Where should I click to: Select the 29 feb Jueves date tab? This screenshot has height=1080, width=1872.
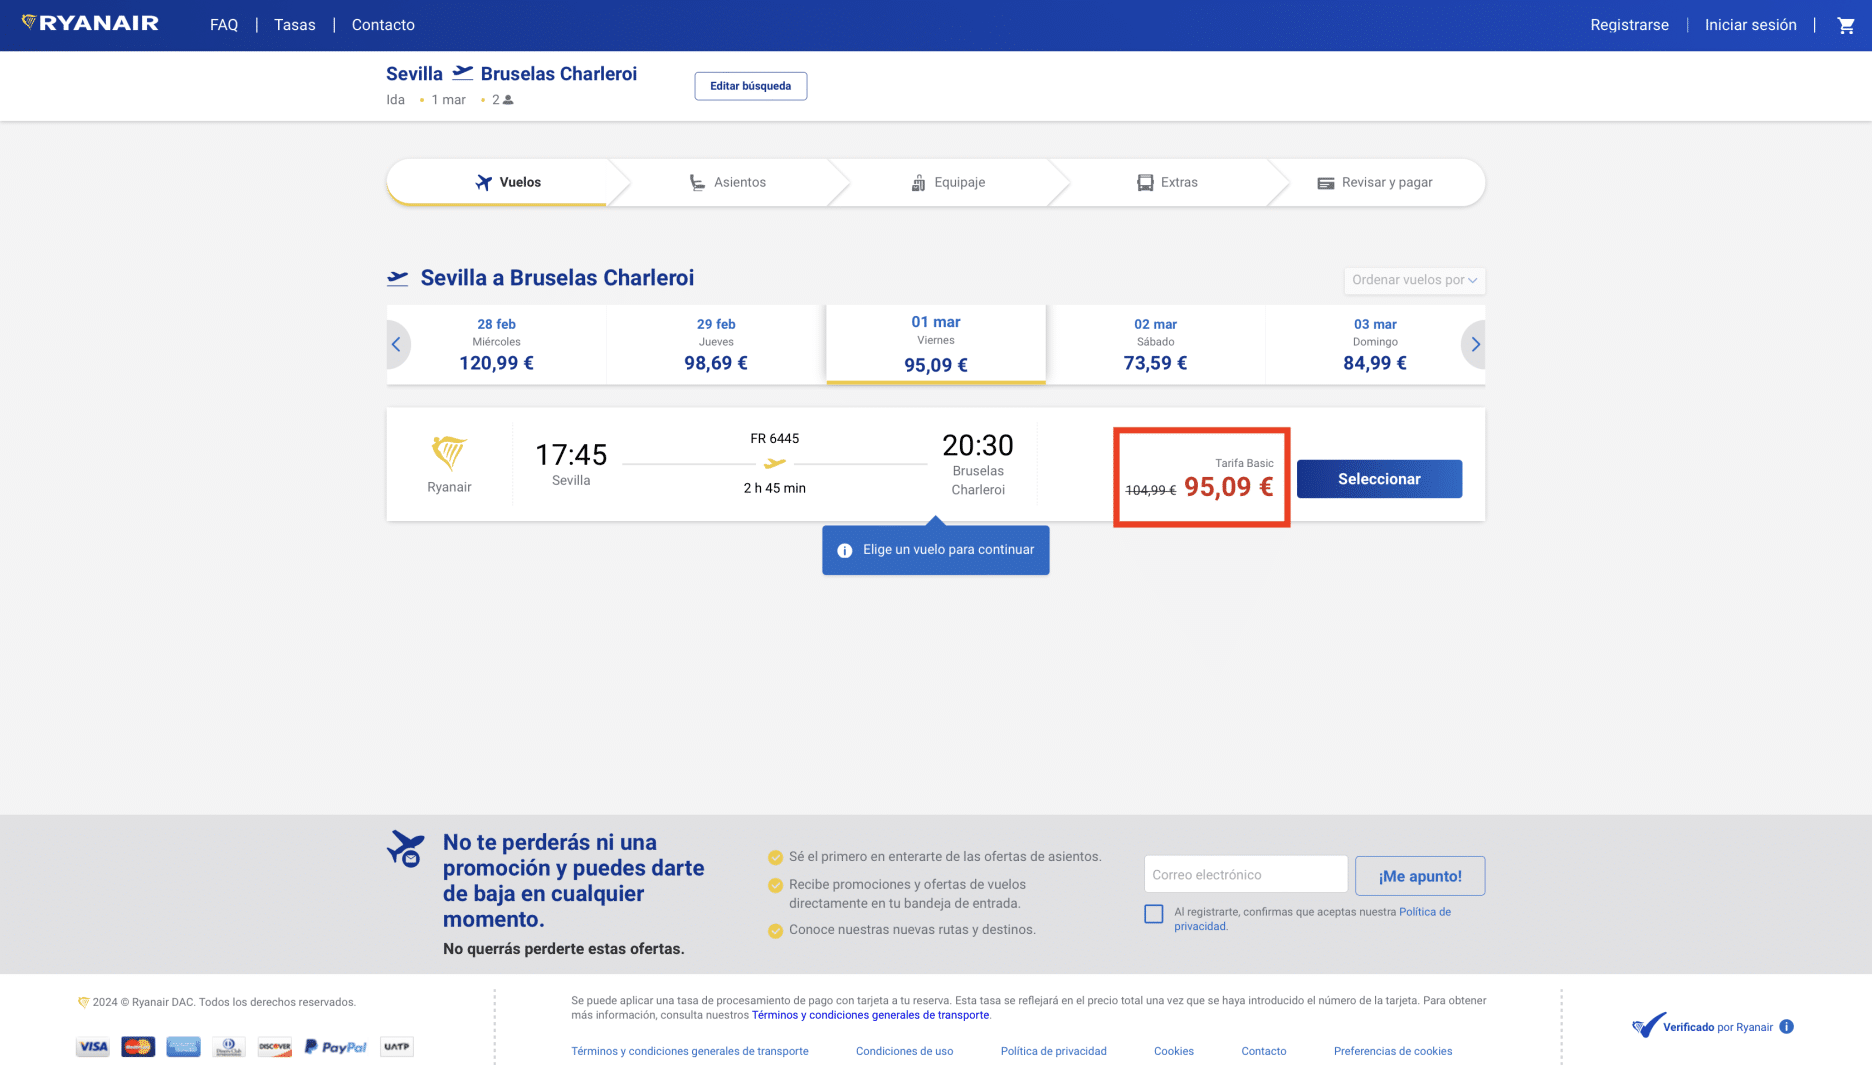tap(716, 345)
